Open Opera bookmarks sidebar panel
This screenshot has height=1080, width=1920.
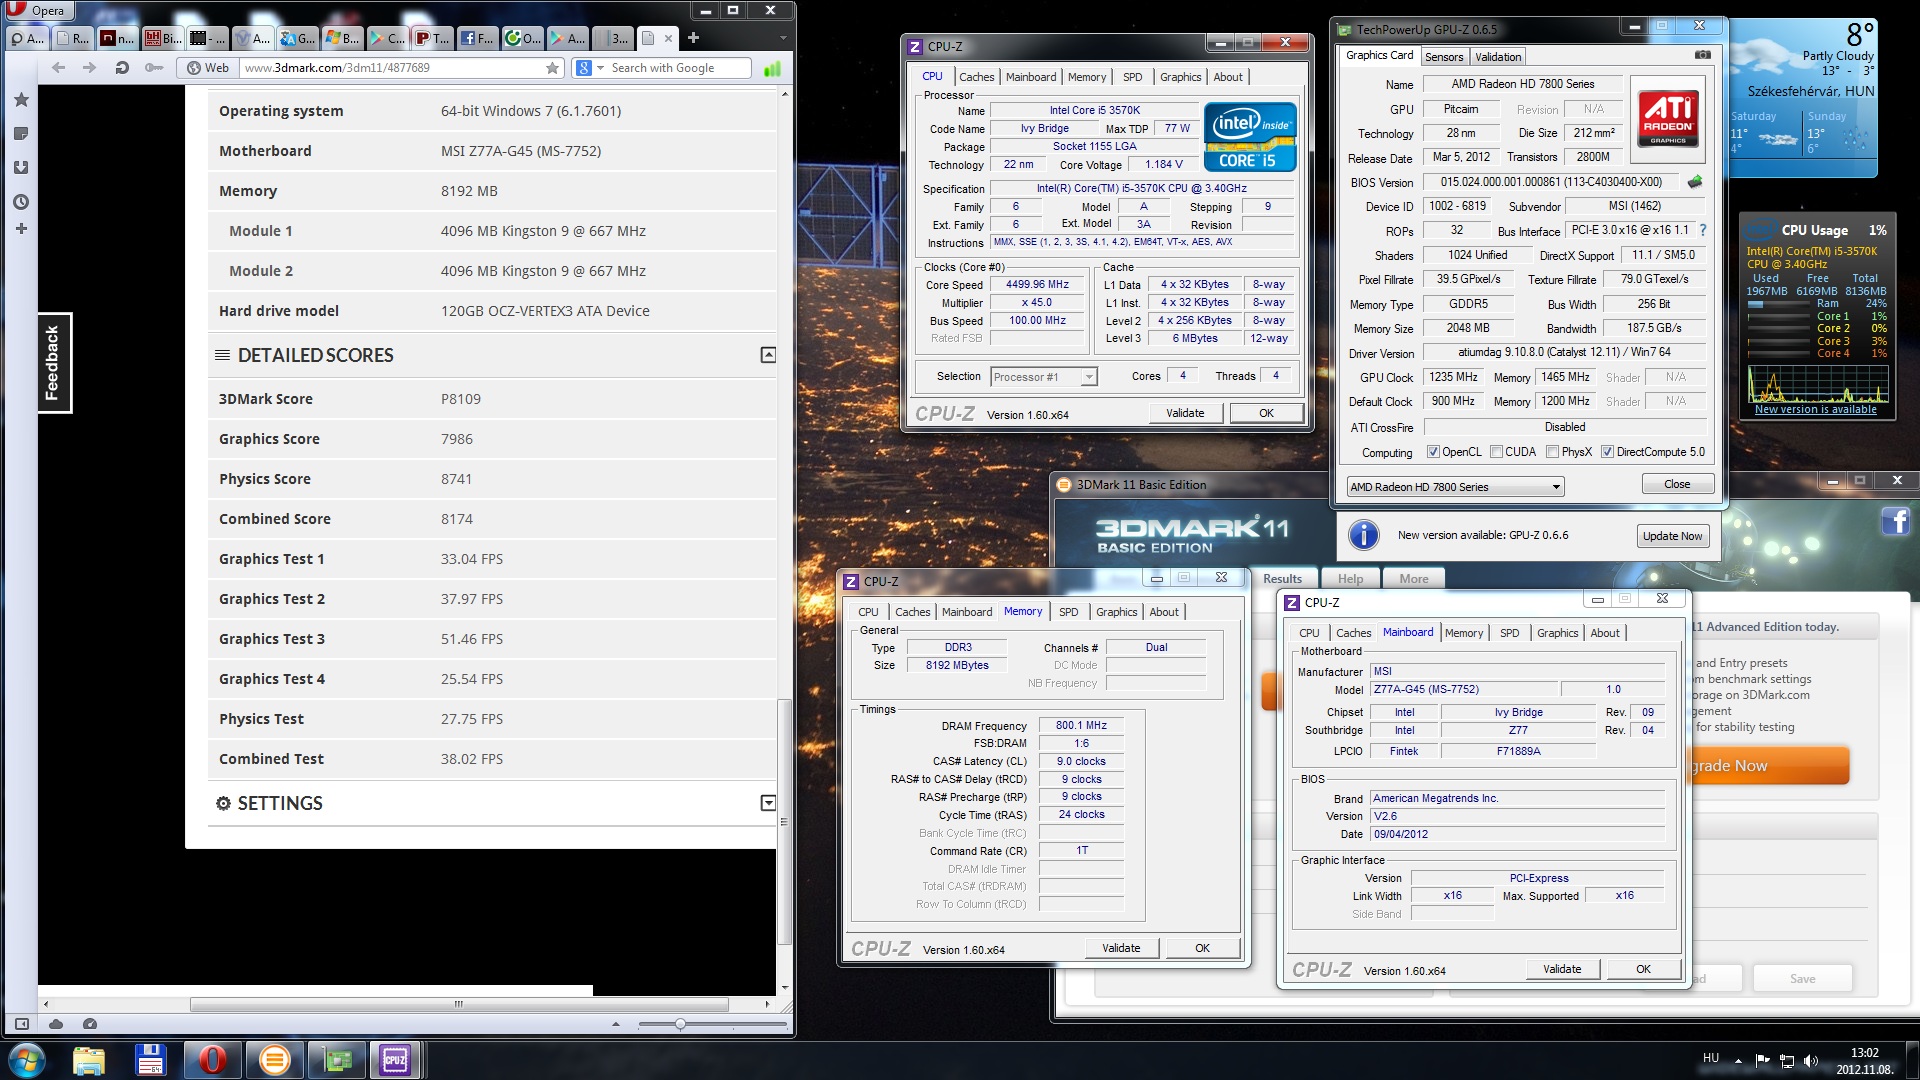click(21, 100)
